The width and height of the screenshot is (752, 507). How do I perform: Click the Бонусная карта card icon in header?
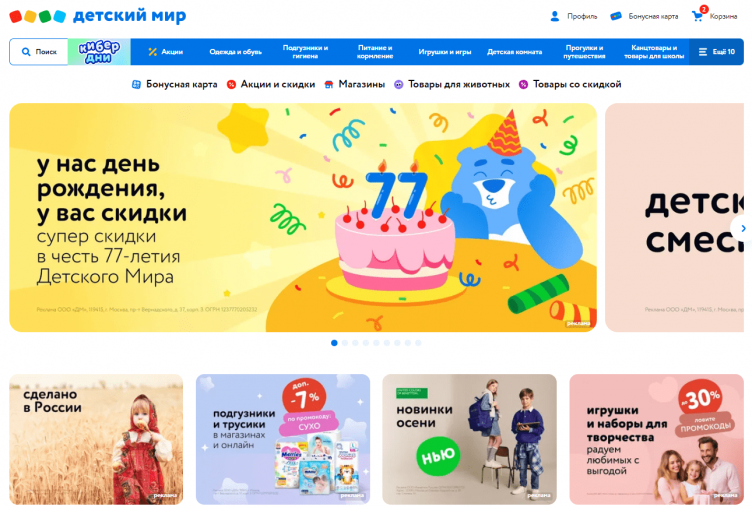pyautogui.click(x=616, y=16)
